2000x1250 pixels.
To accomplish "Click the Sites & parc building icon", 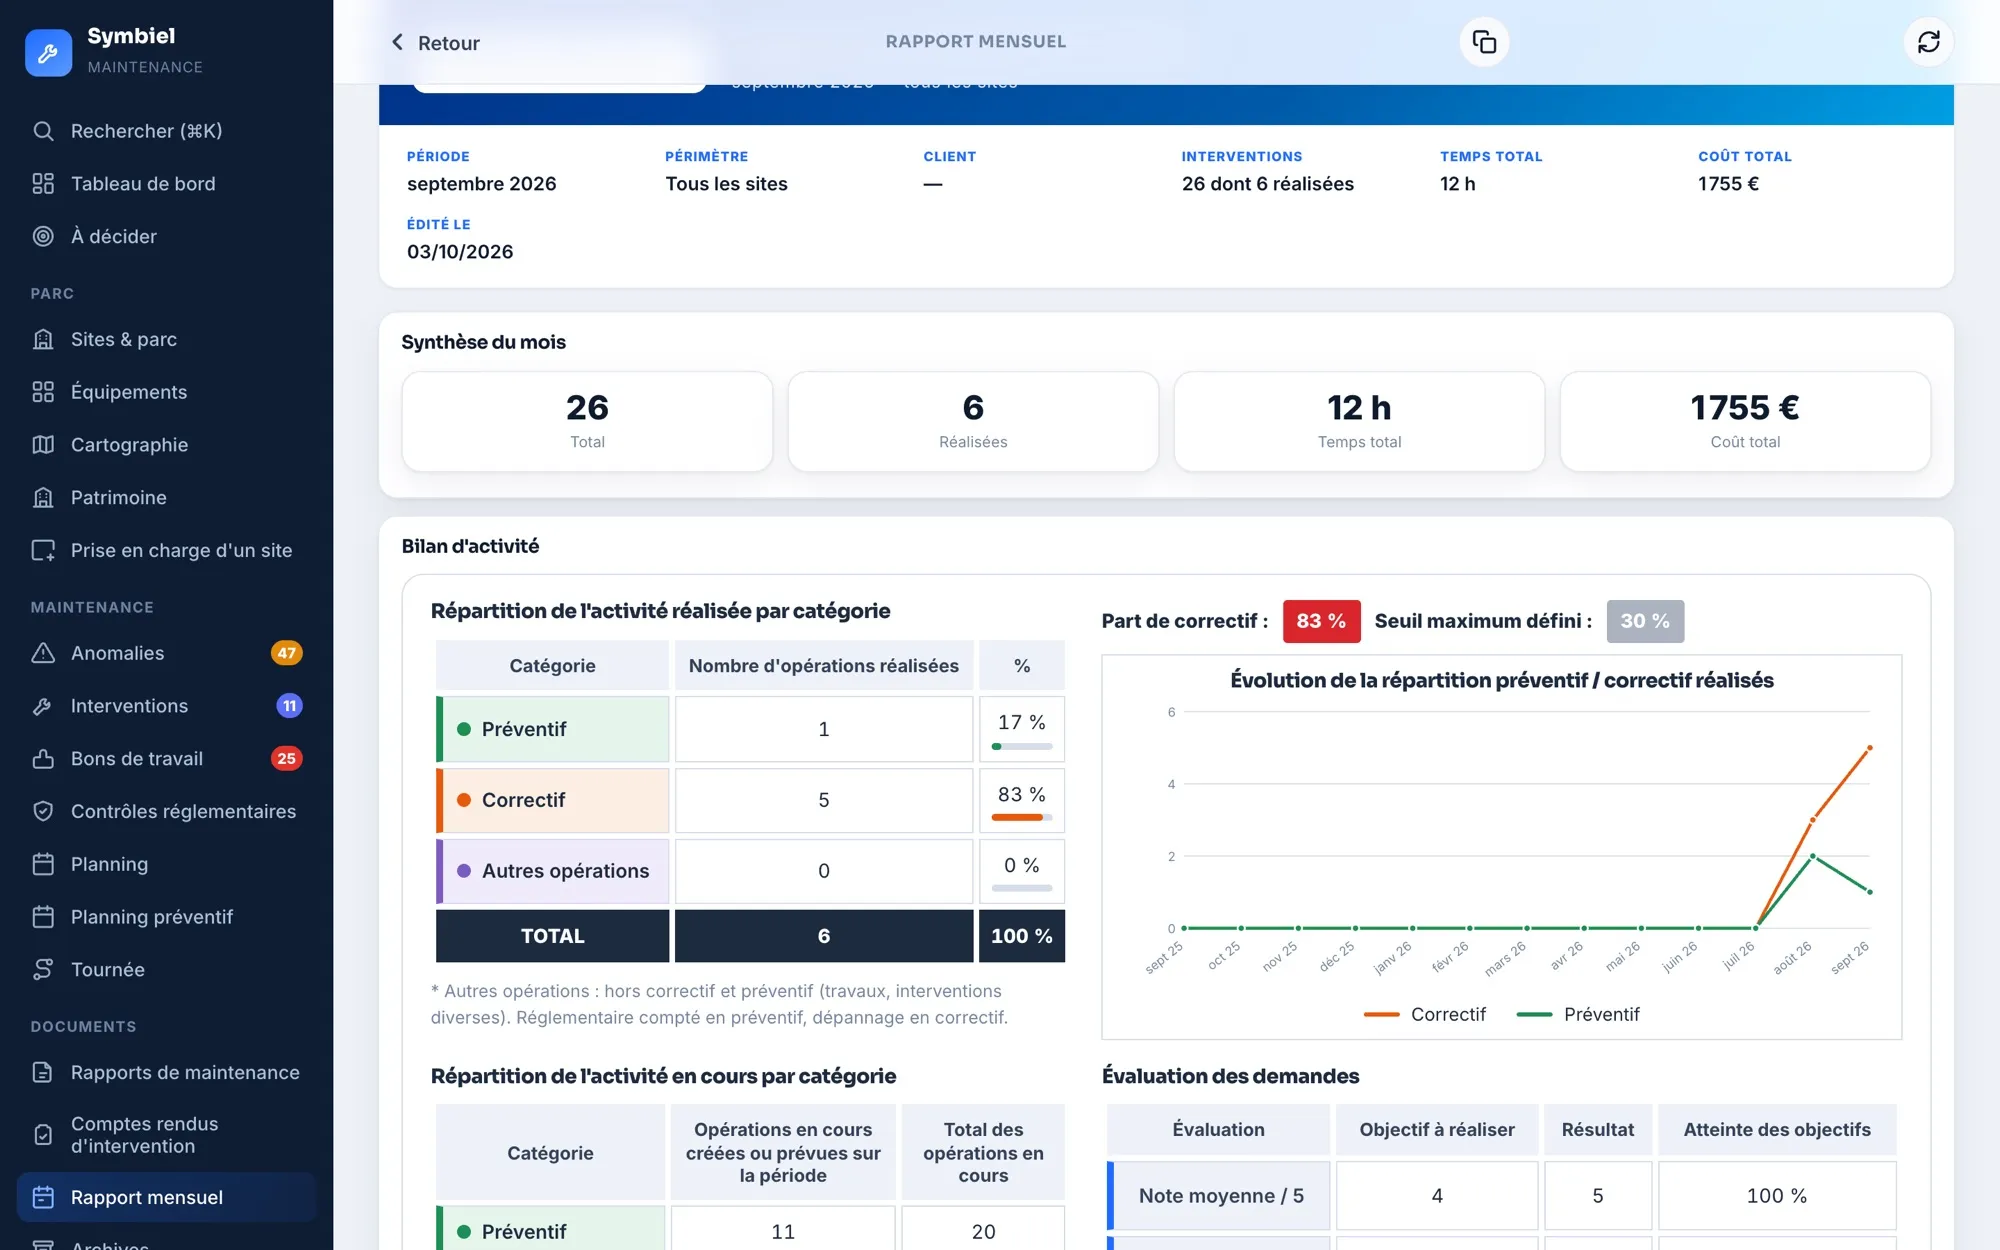I will pyautogui.click(x=43, y=340).
